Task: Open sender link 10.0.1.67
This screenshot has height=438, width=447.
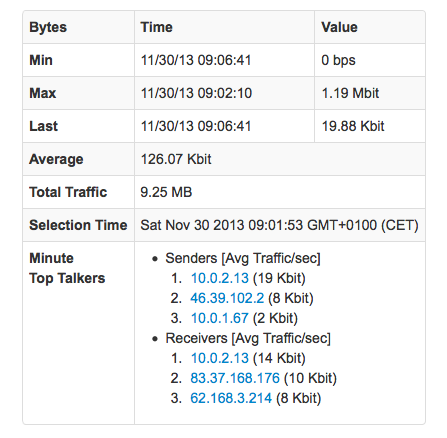Action: pos(219,318)
